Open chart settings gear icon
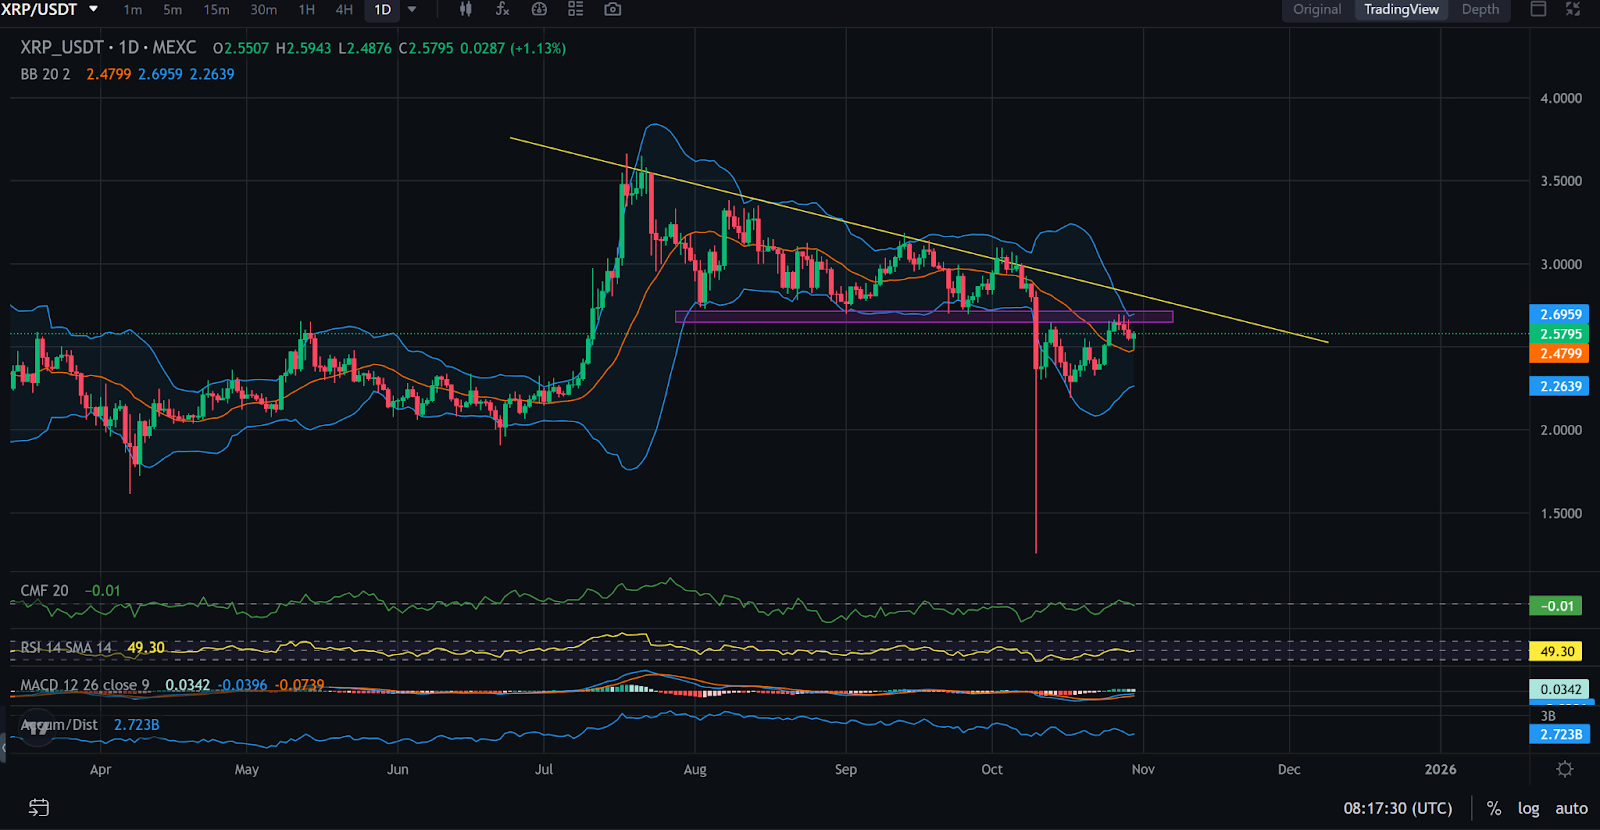The image size is (1600, 830). point(1565,769)
